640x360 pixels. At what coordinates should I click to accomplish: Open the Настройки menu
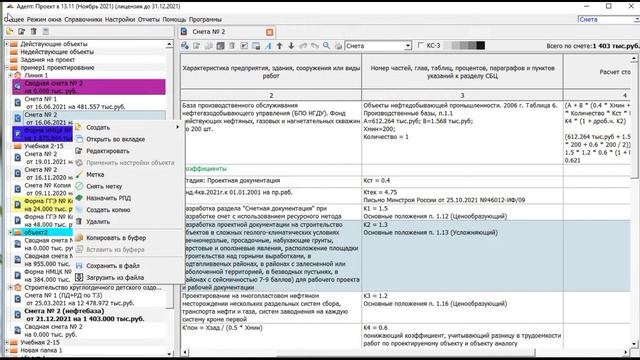(x=120, y=19)
